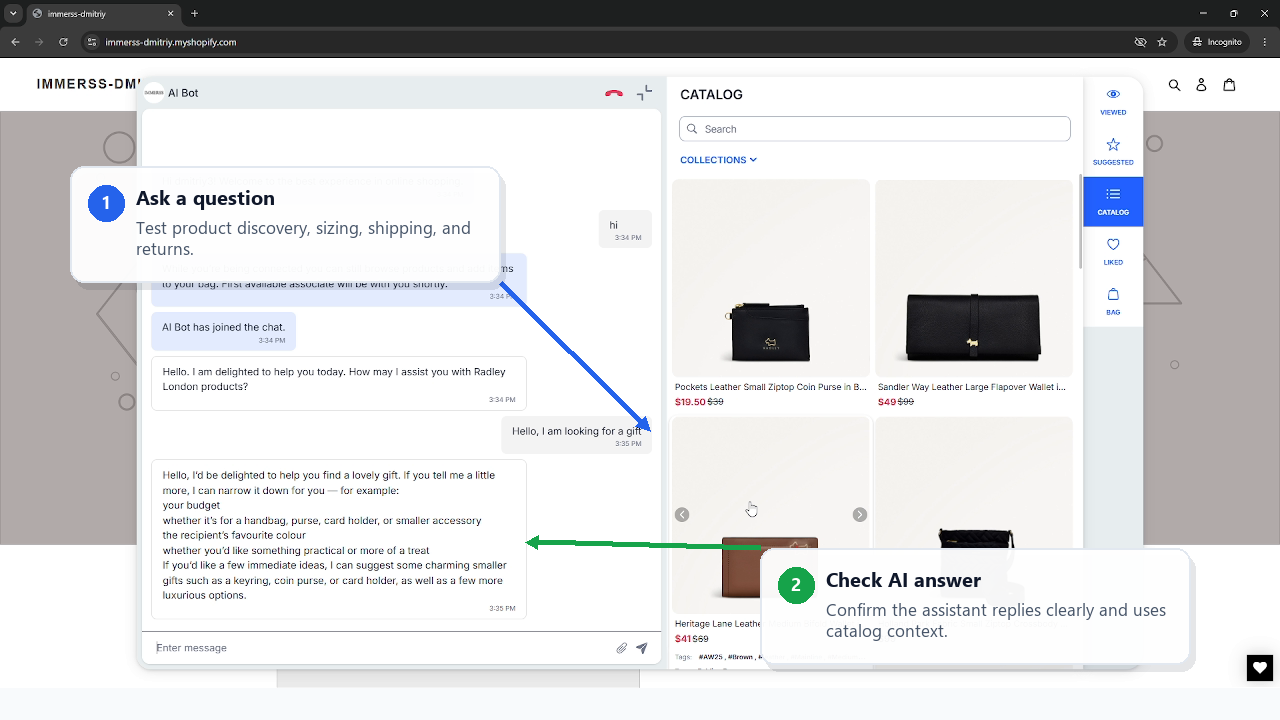1280x720 pixels.
Task: View site information icon in address bar
Action: tap(92, 42)
